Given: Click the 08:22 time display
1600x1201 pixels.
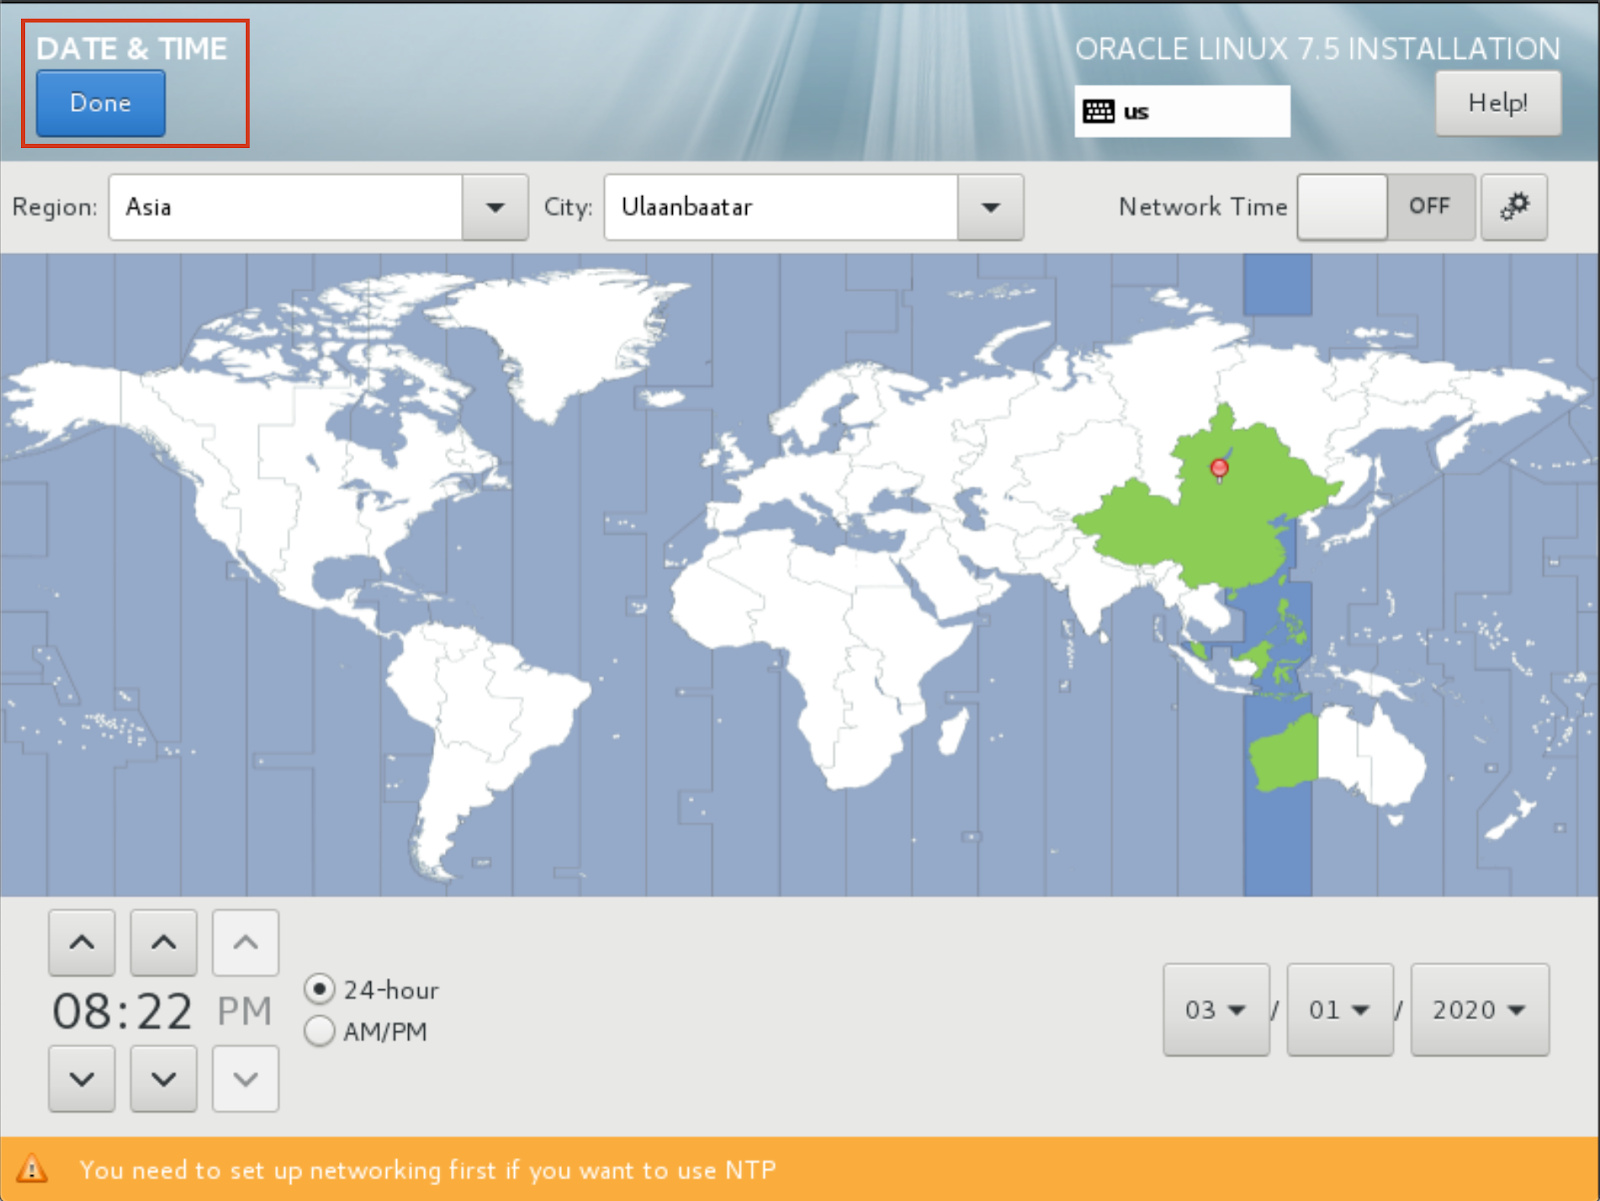Looking at the screenshot, I should pyautogui.click(x=122, y=1011).
